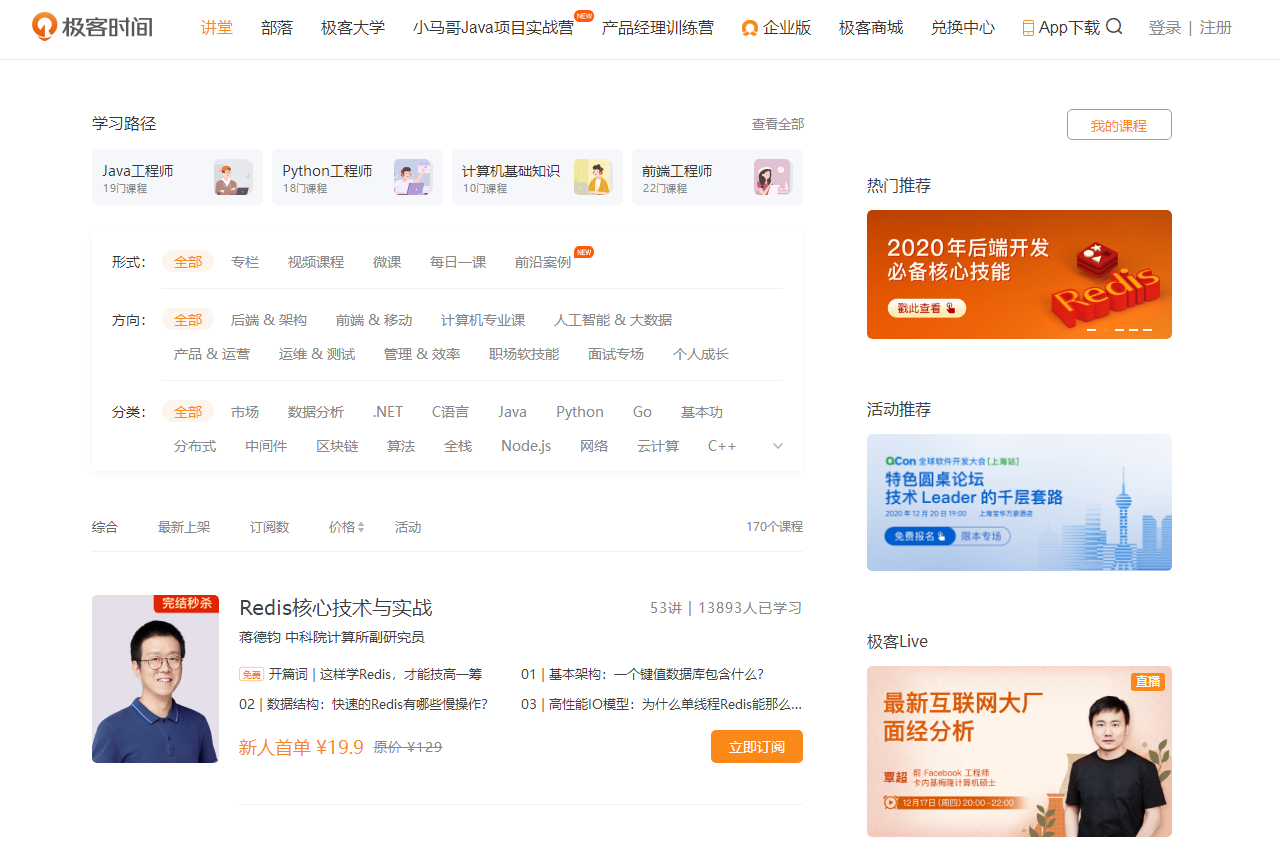Select 视频课程 under 形式 filter
The height and width of the screenshot is (842, 1279).
click(315, 261)
